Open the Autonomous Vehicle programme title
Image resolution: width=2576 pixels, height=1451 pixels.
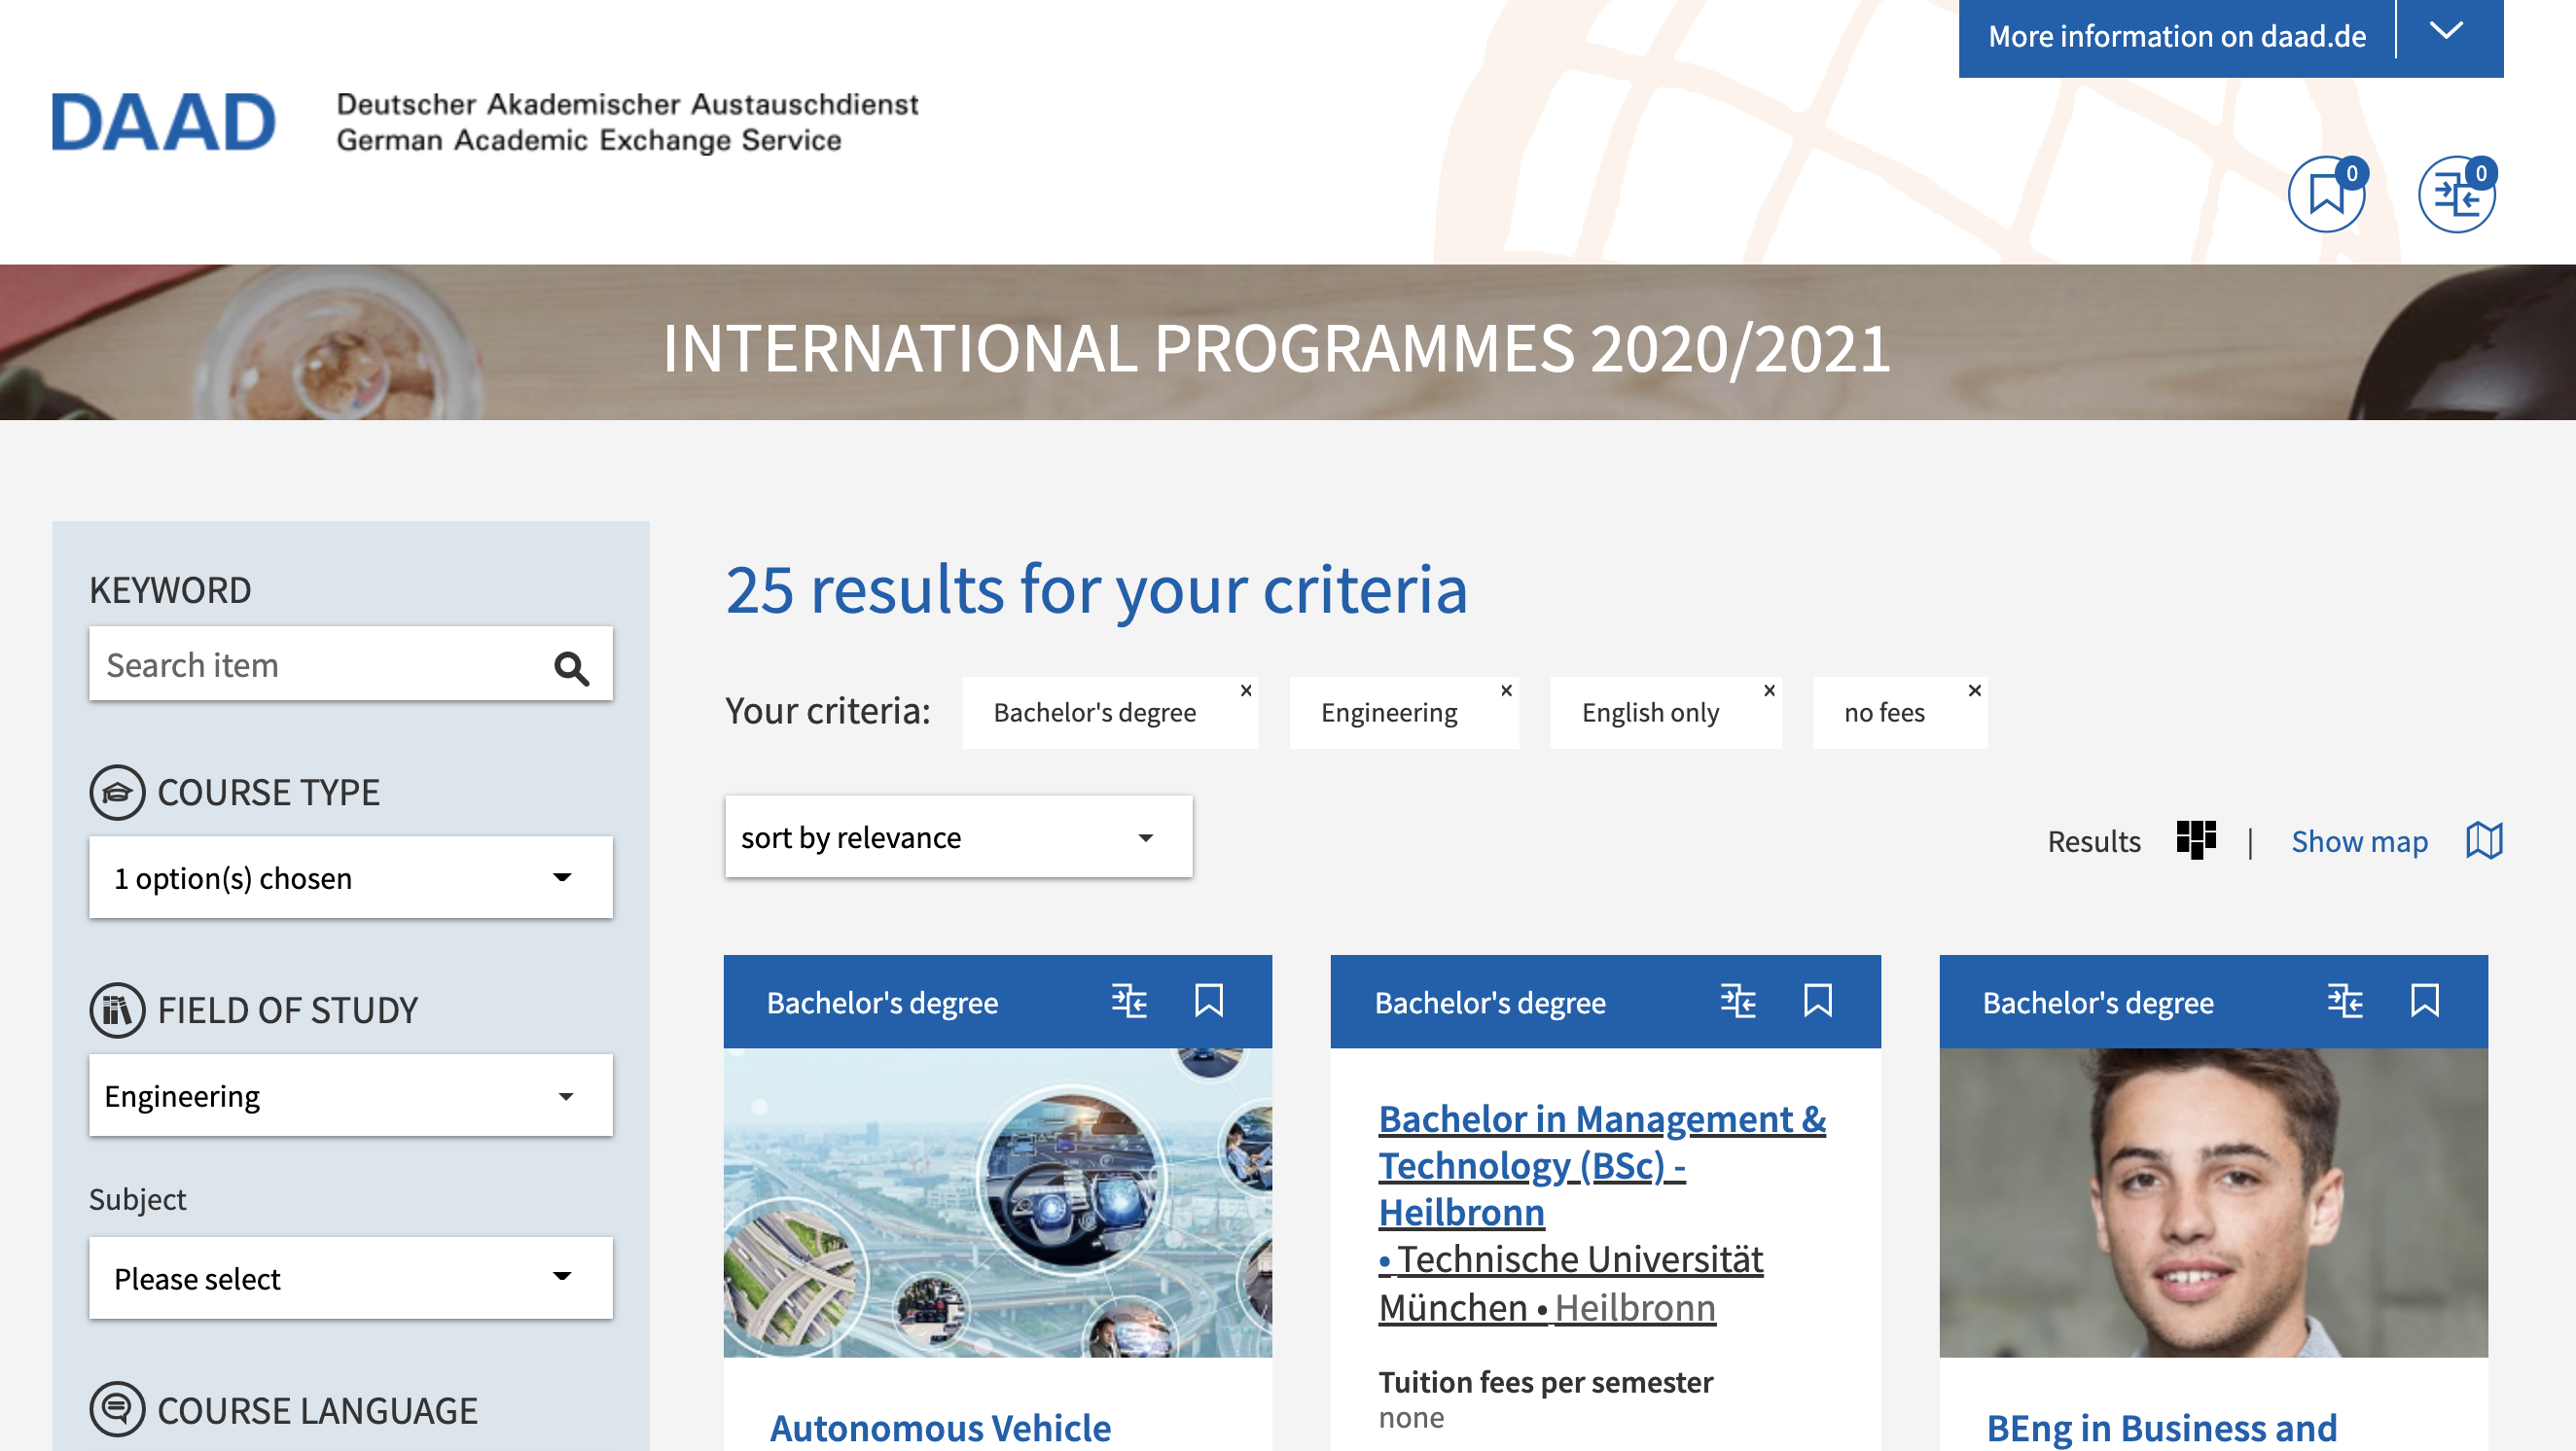pyautogui.click(x=940, y=1427)
